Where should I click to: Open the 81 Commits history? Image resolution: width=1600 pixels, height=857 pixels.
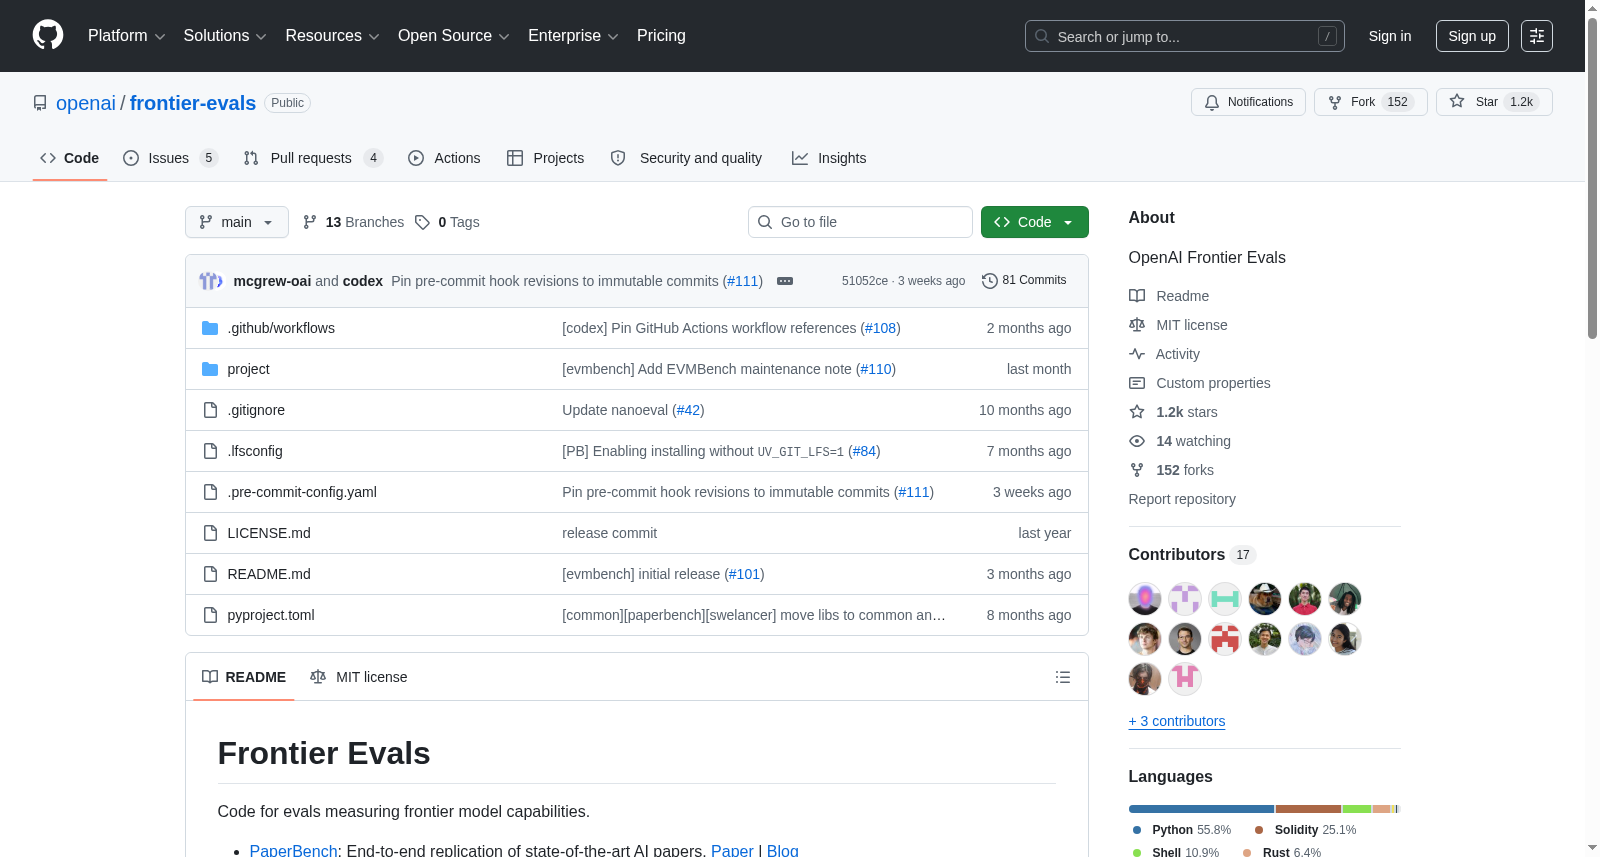(x=1024, y=281)
